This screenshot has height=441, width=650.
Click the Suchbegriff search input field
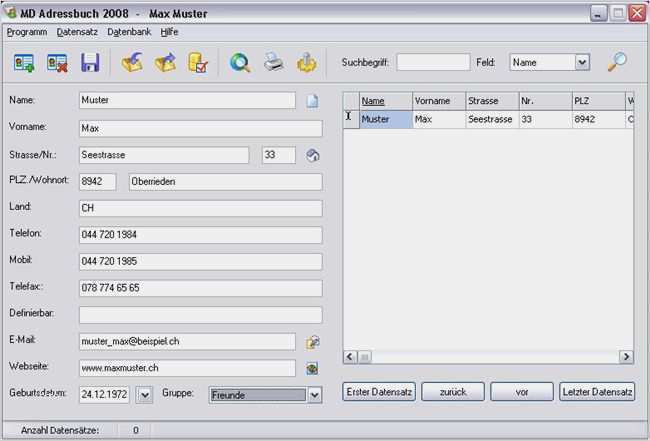tap(433, 62)
